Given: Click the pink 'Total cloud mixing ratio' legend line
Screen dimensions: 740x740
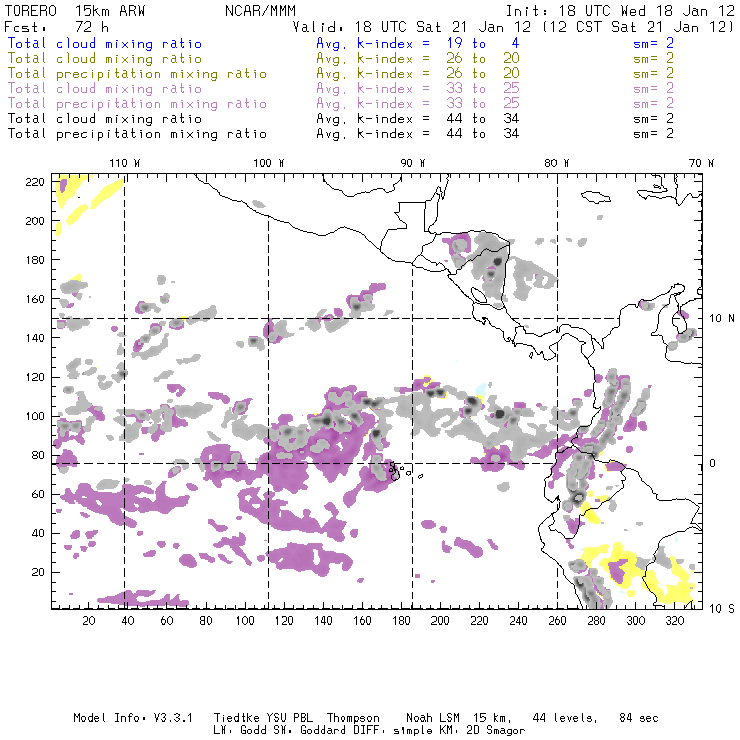Looking at the screenshot, I should (x=105, y=89).
